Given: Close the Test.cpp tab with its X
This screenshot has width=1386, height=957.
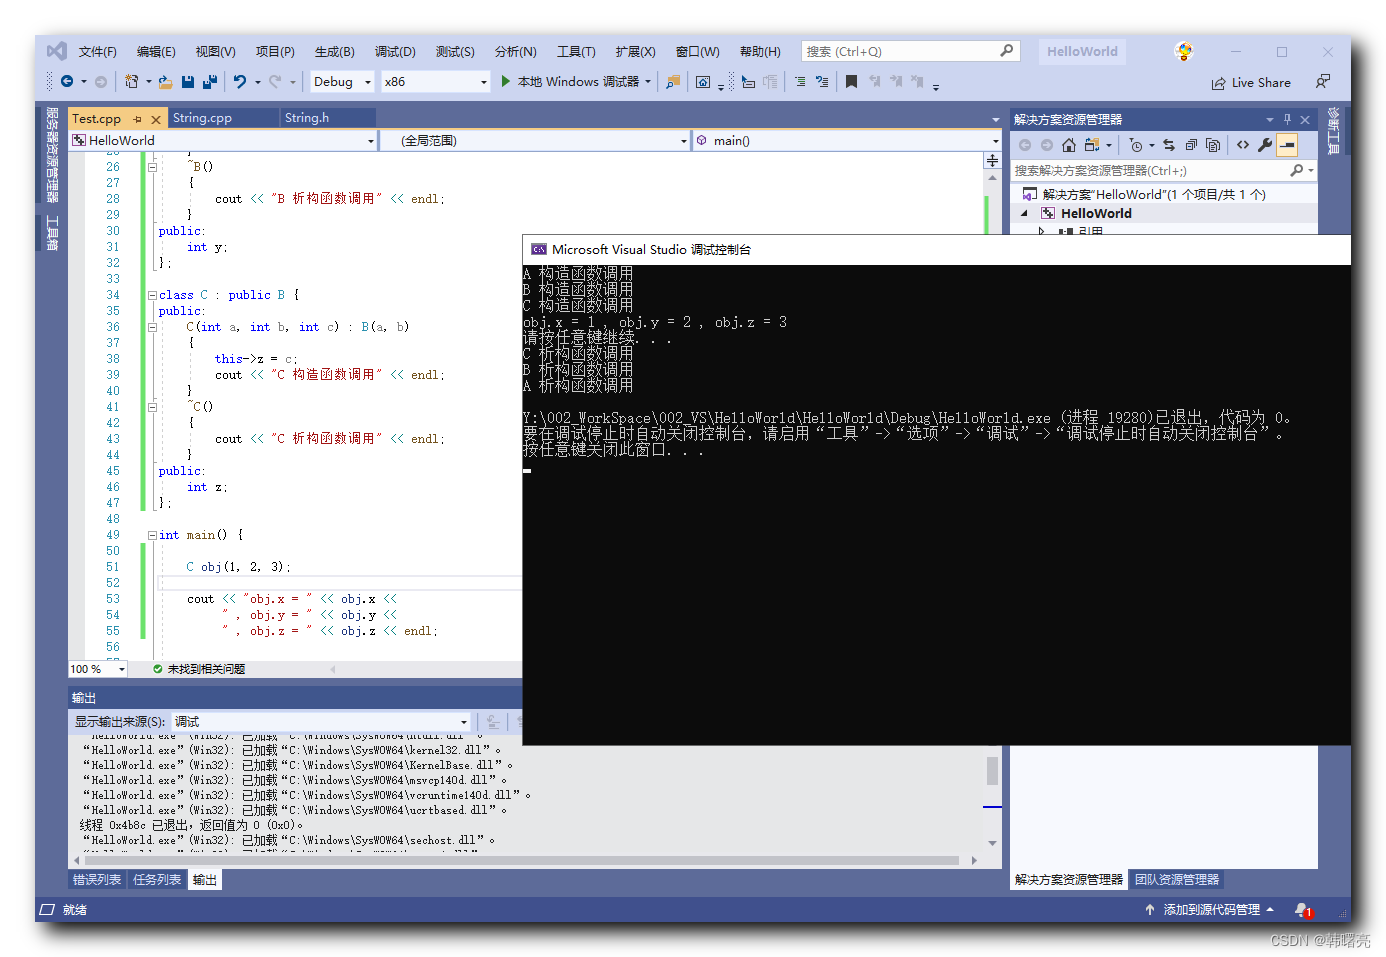Looking at the screenshot, I should click(x=156, y=119).
